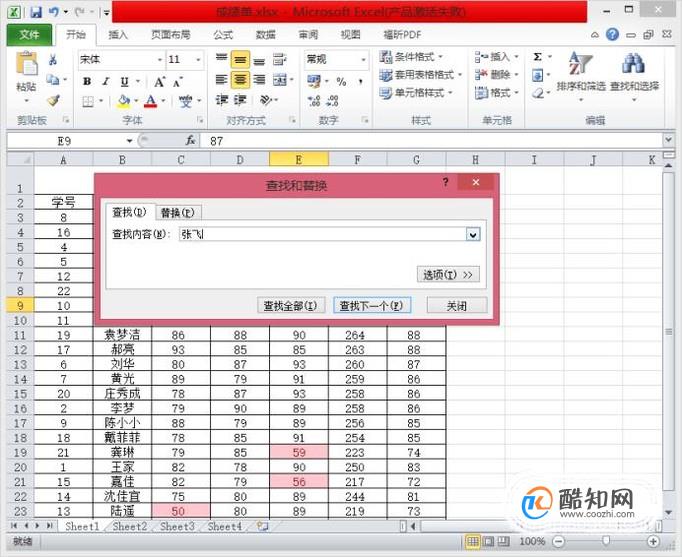
Task: Click the Excel Help question icon
Action: tap(612, 34)
